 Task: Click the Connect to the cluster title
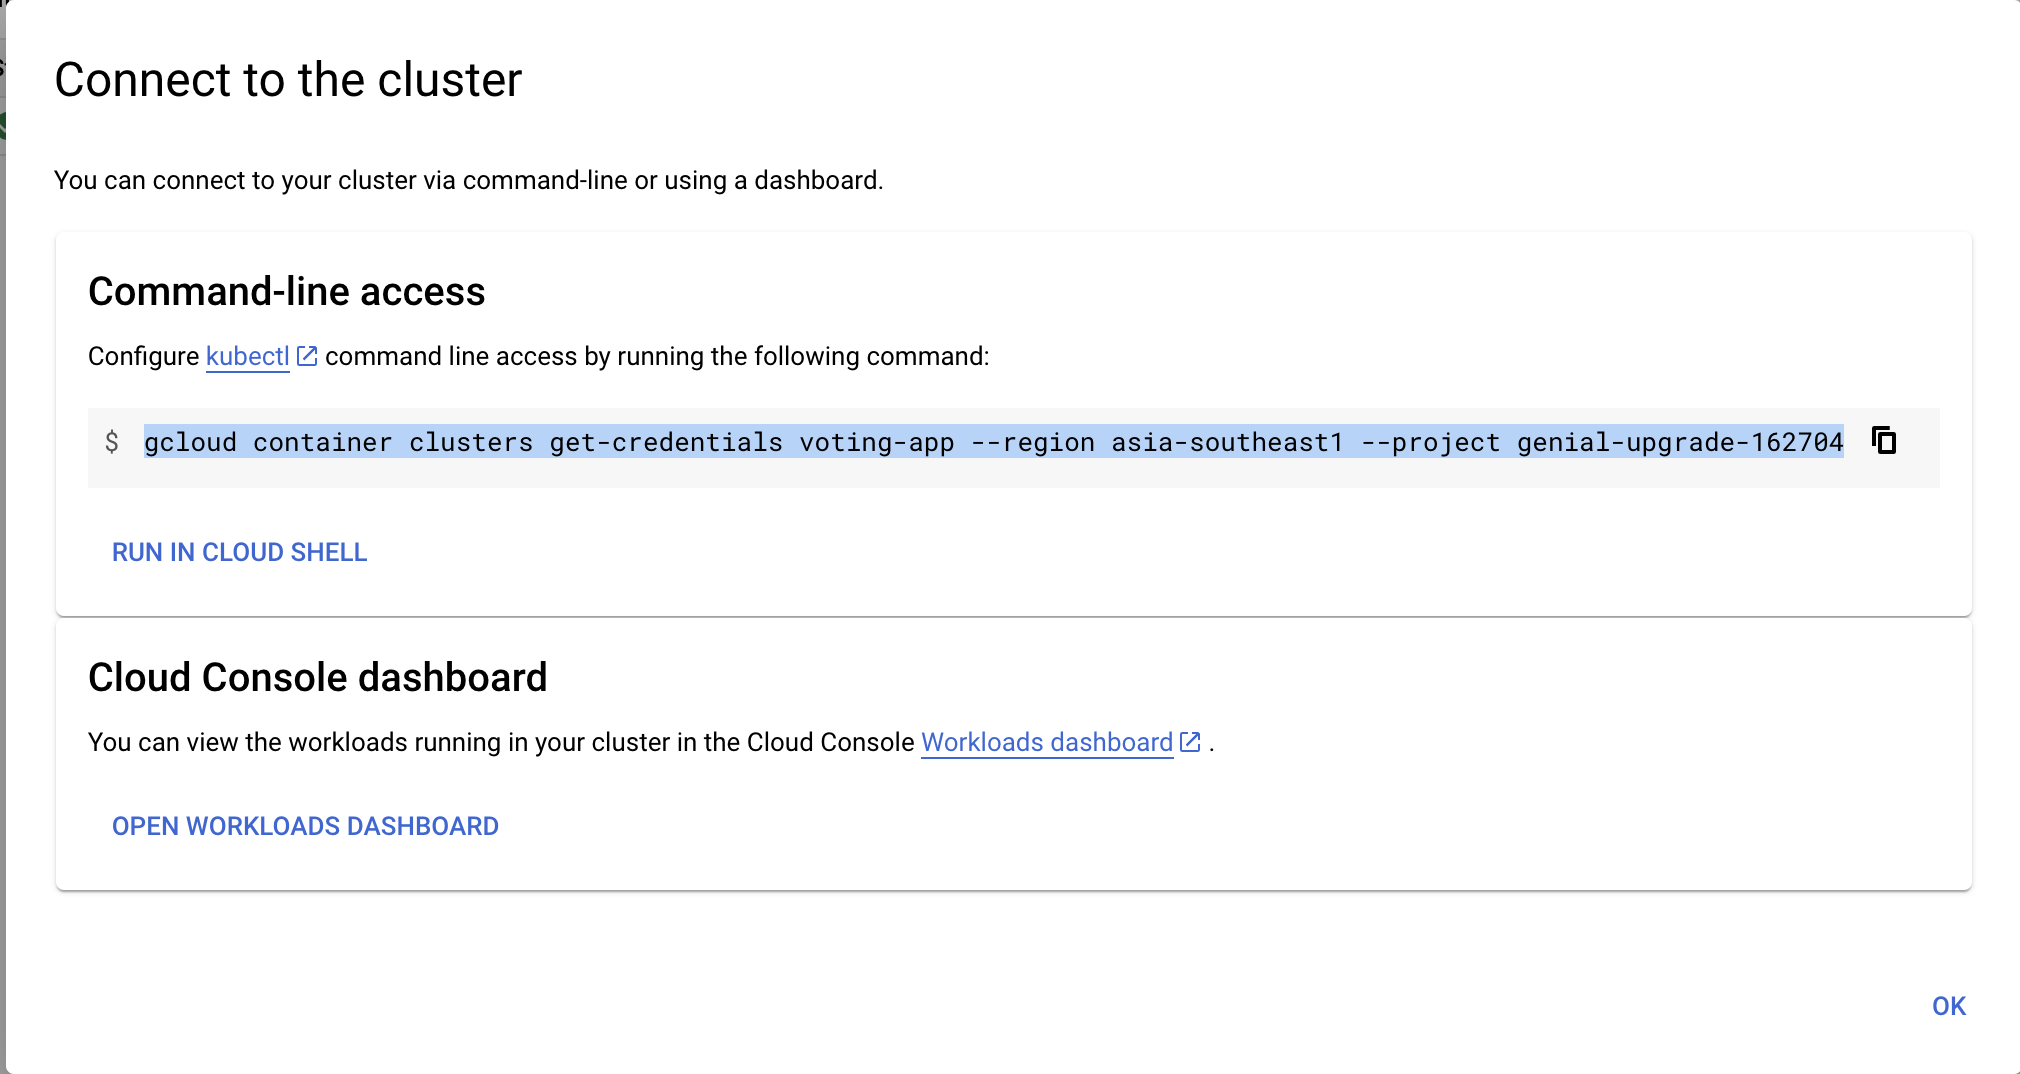click(x=288, y=80)
